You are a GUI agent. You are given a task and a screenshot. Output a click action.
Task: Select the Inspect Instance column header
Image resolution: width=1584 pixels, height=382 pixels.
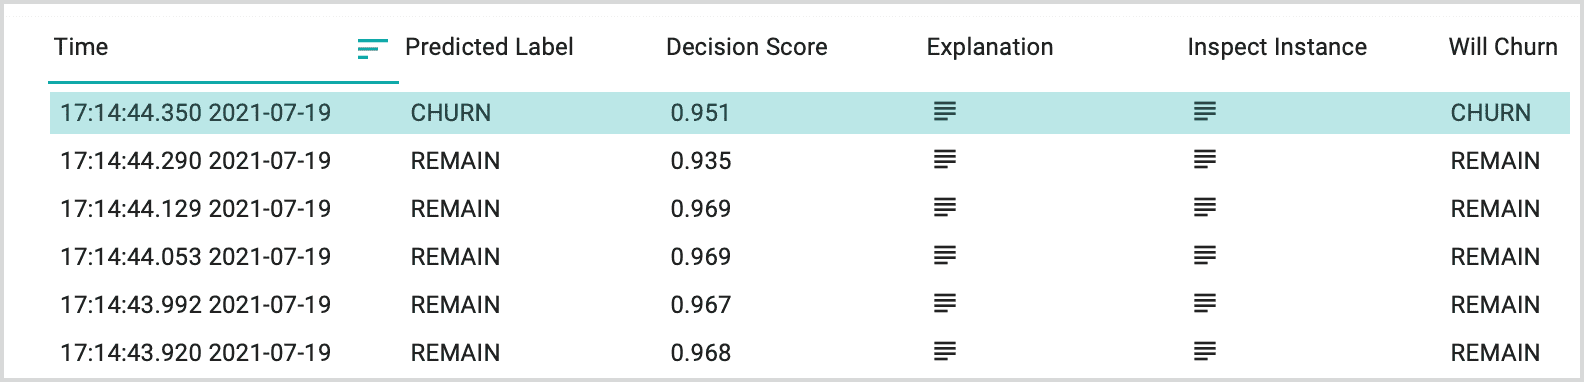1277,47
